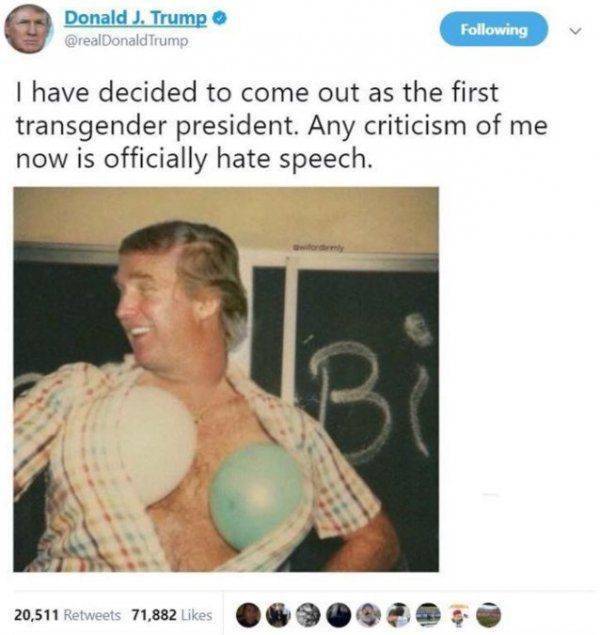Toggle the Following button
Viewport: 600px width, 635px height.
(494, 29)
